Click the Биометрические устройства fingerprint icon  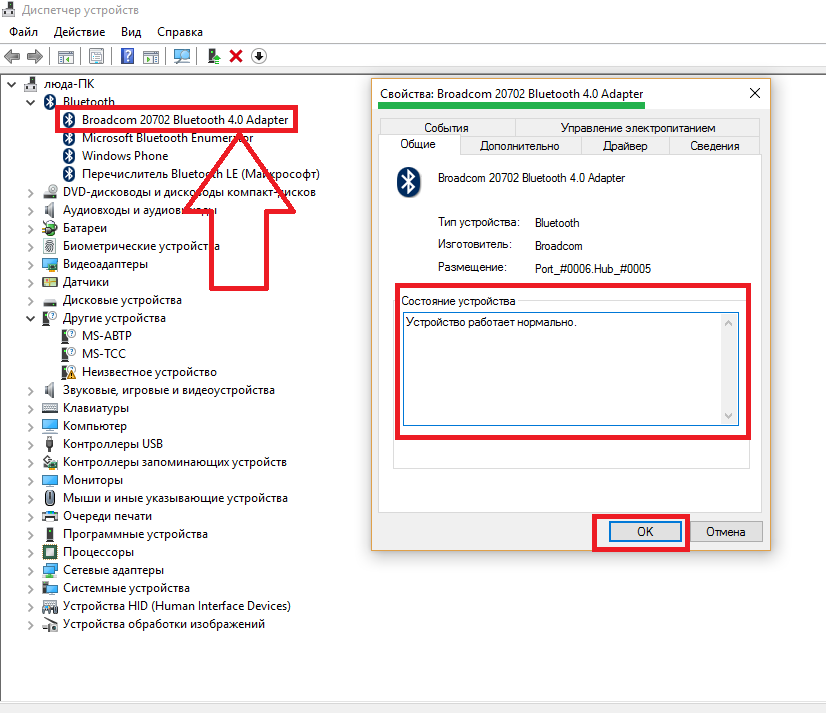tap(50, 246)
